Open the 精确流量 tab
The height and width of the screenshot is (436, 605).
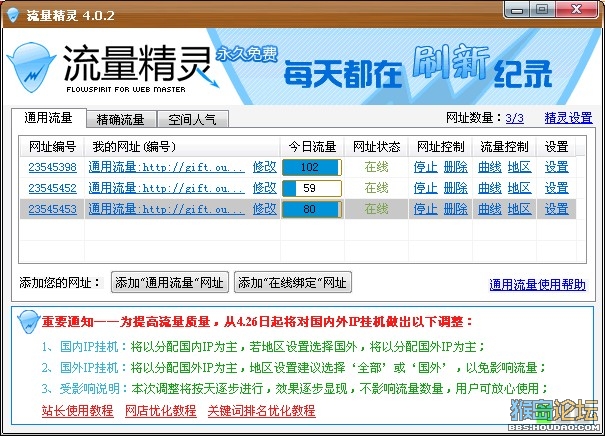[x=121, y=119]
